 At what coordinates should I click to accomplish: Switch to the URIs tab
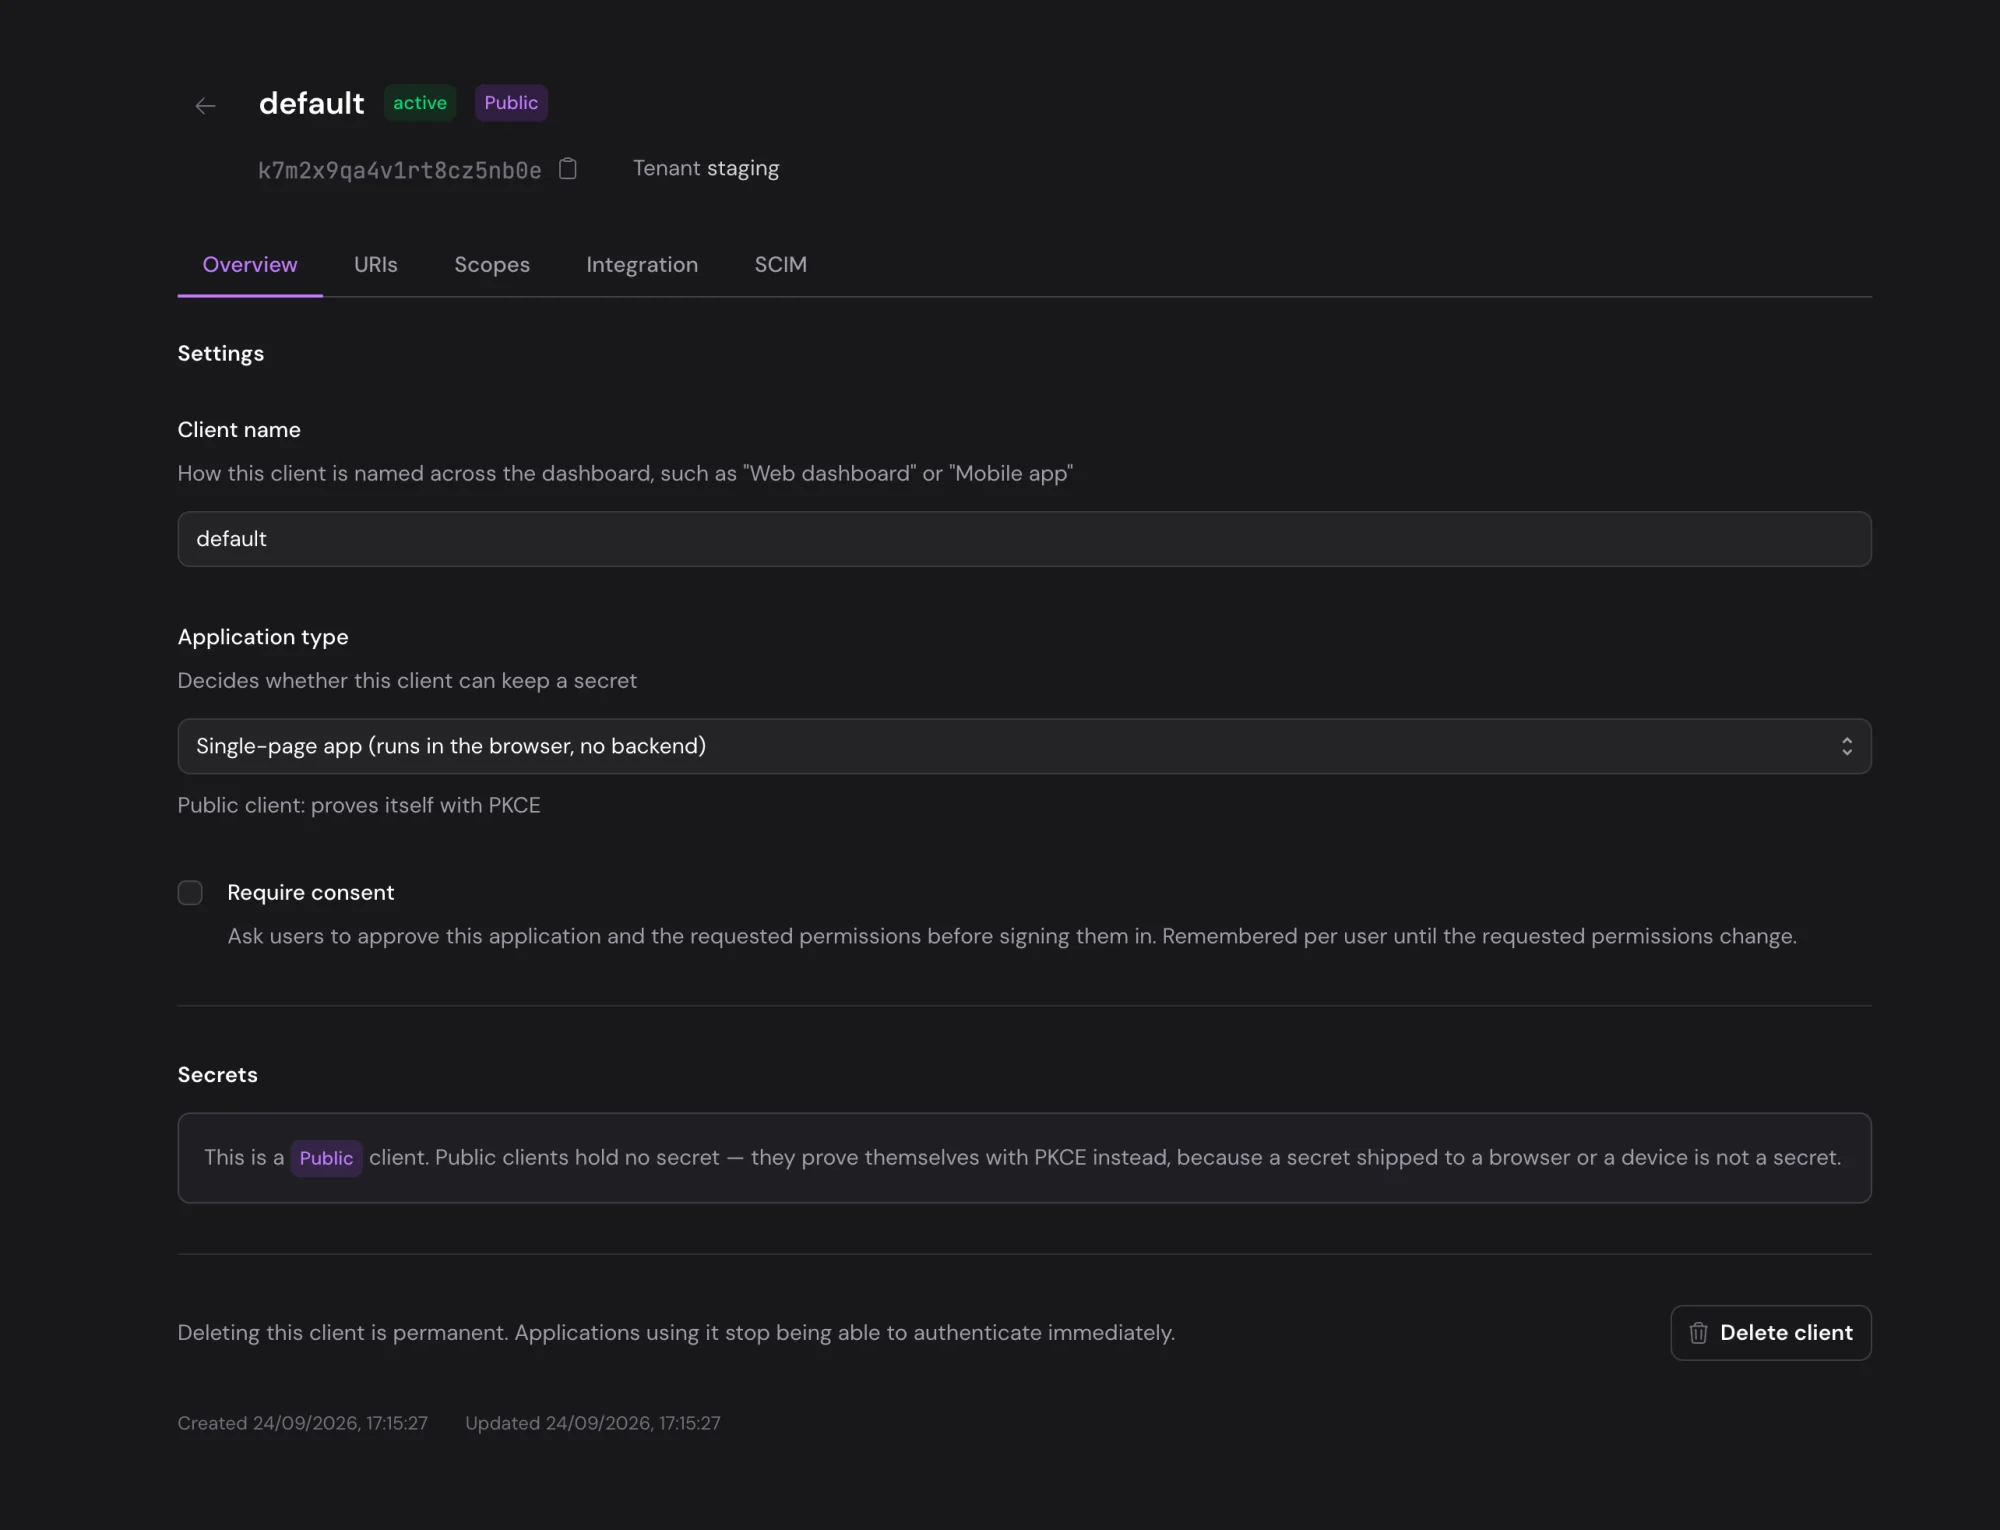[x=376, y=265]
